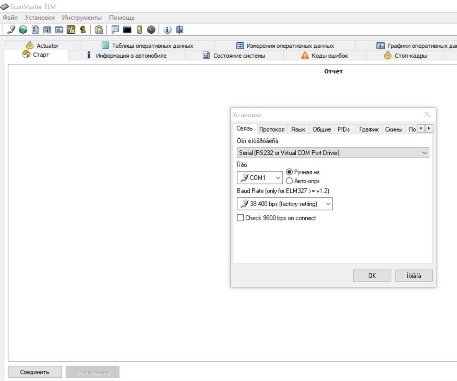Click the speech bubble toolbar icon
Viewport: 457px width, 381px height.
[x=115, y=30]
